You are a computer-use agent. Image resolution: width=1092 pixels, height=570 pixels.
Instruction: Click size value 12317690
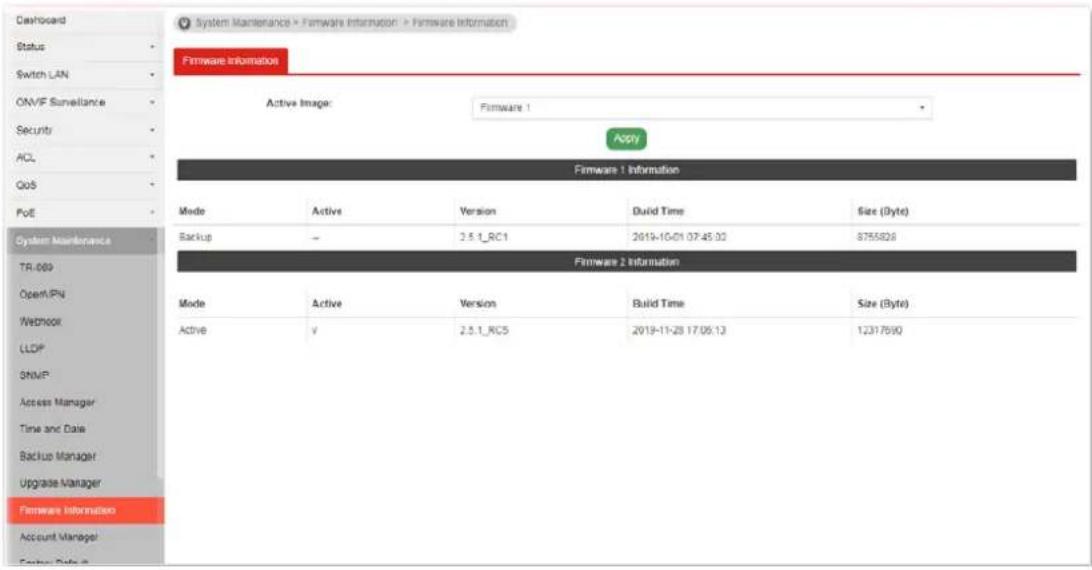tap(880, 330)
